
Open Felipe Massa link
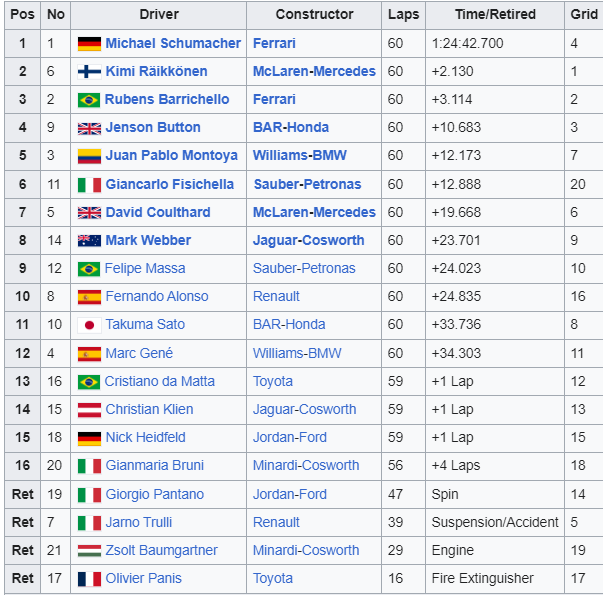point(145,268)
